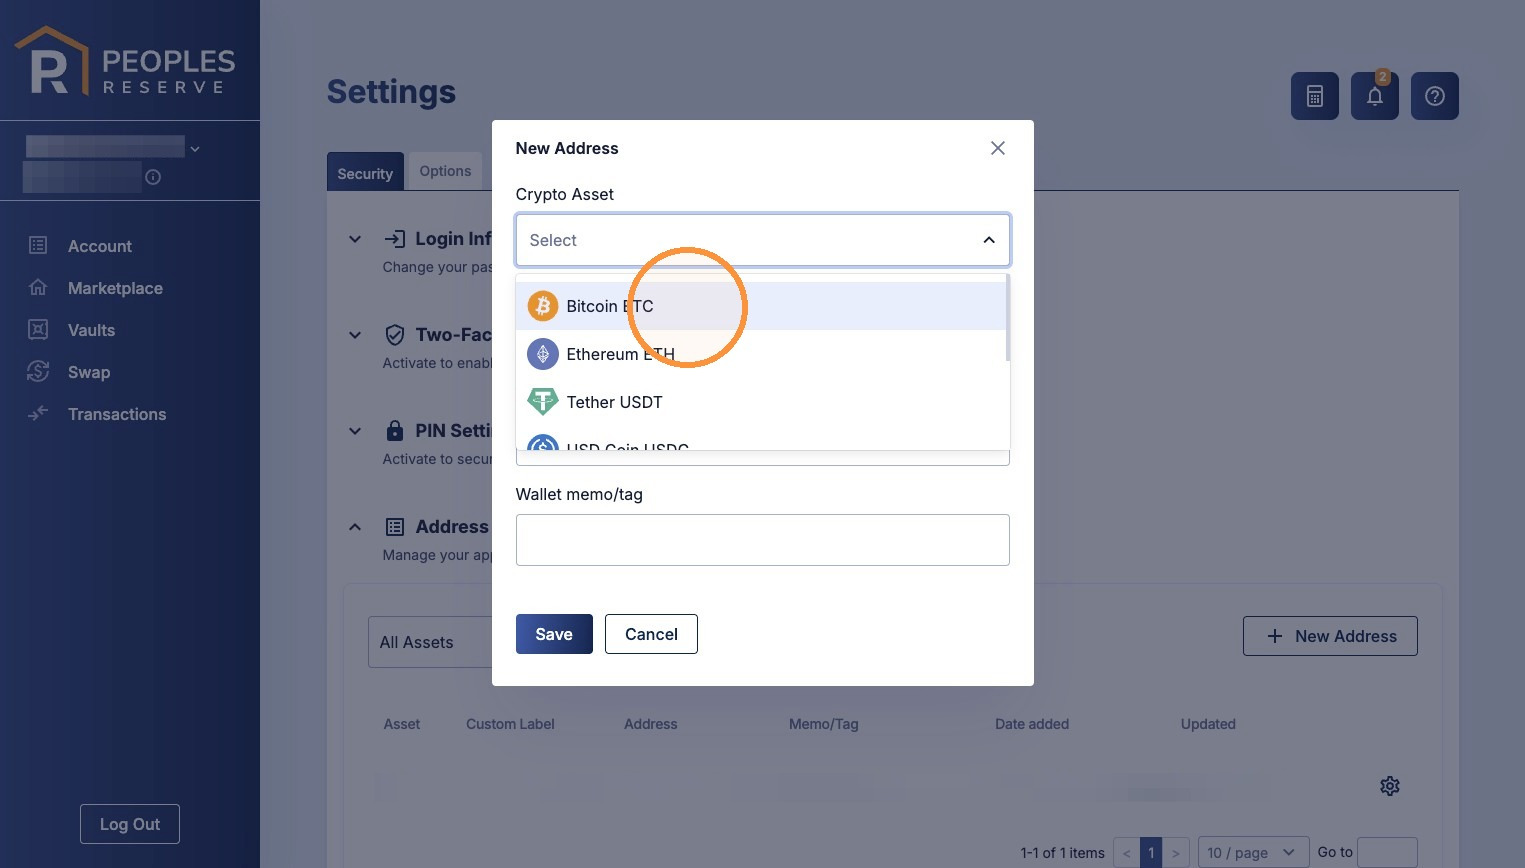Click the Bitcoin coin icon
The image size is (1525, 868).
tap(543, 306)
